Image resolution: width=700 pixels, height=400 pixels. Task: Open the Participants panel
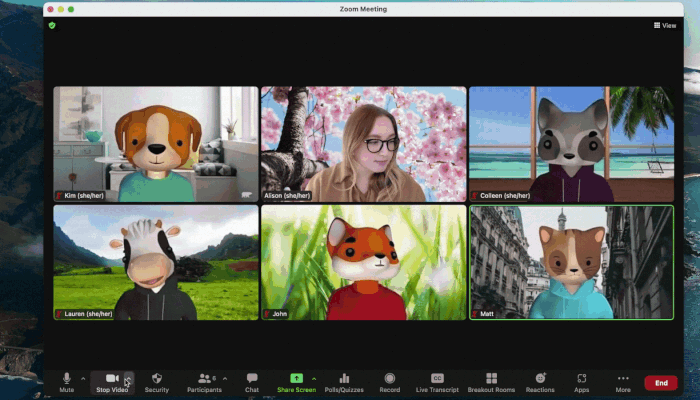coord(203,381)
